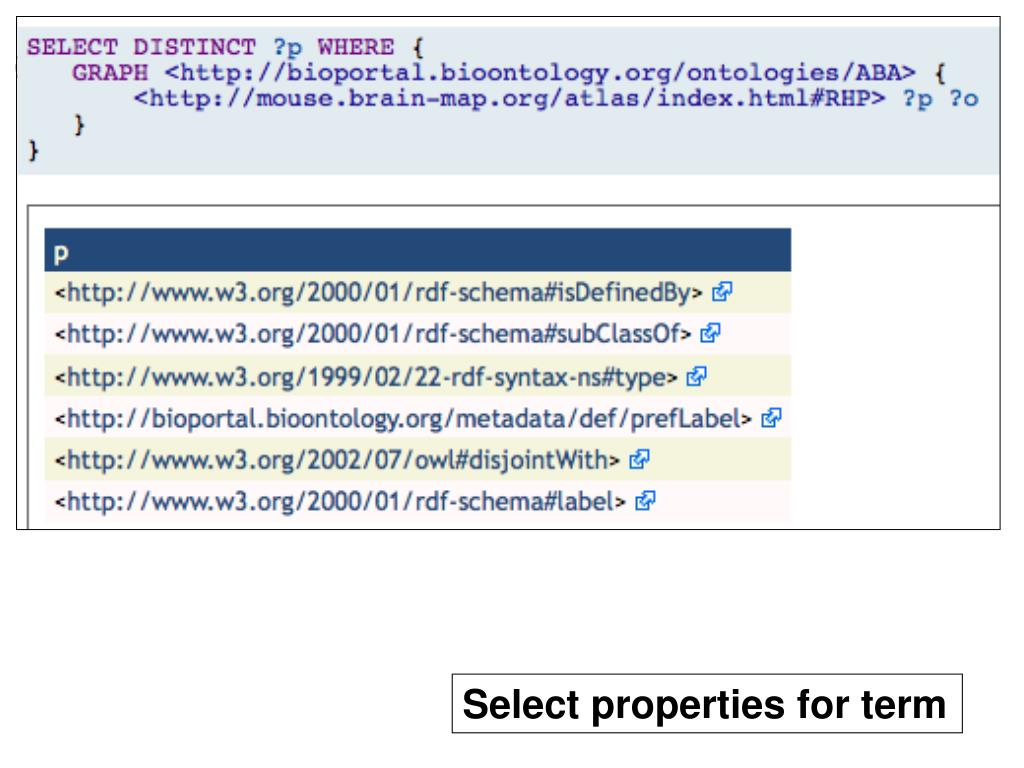Click the bioportal metadata prefLabel URI
The height and width of the screenshot is (768, 1024).
[403, 419]
